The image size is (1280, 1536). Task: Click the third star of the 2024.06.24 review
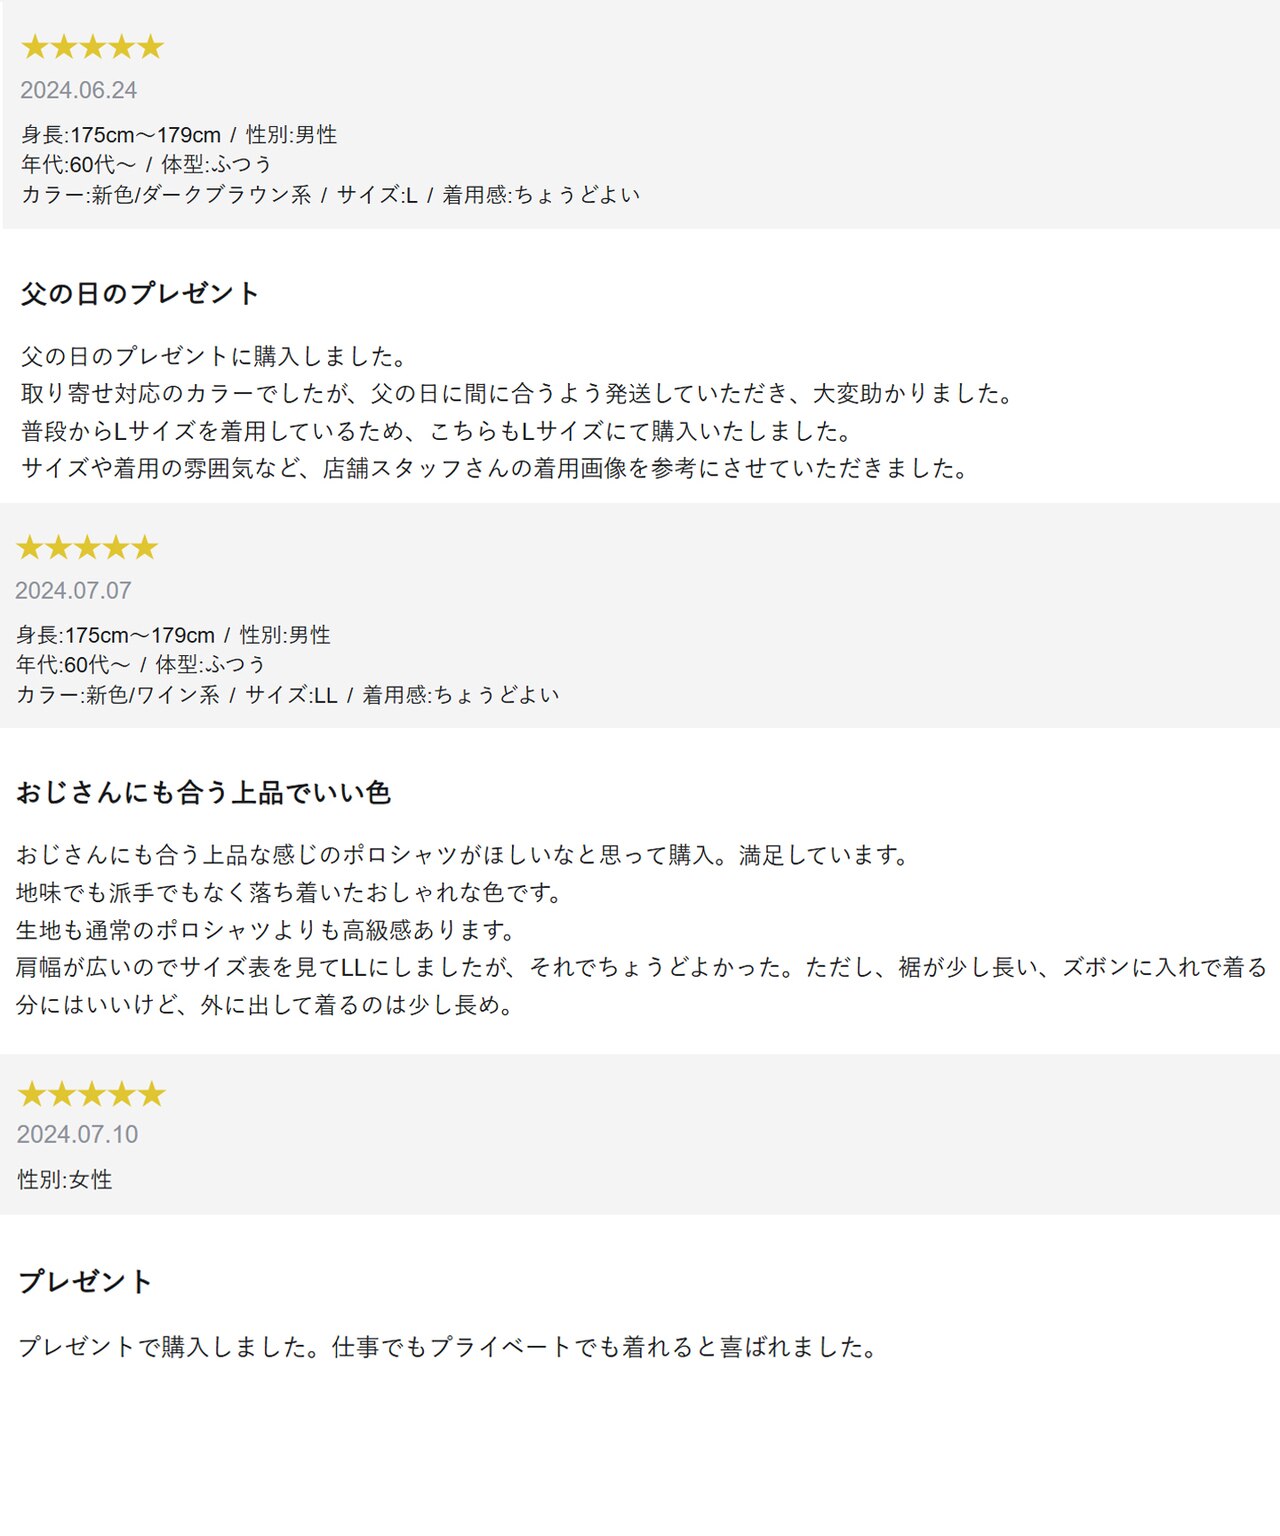[92, 47]
